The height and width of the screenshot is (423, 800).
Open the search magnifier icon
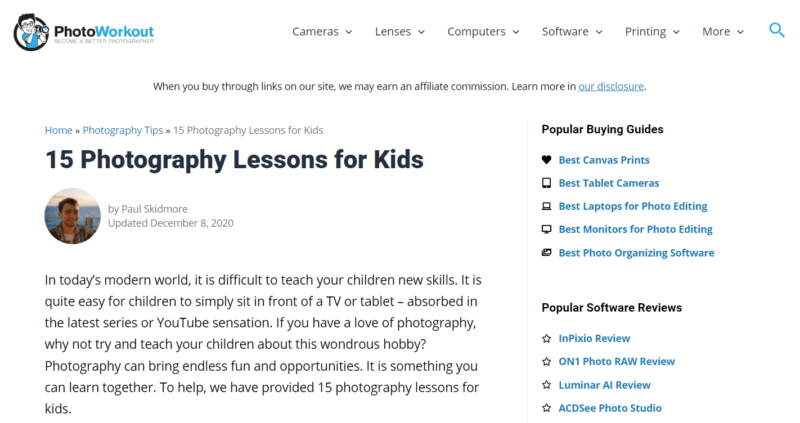[x=777, y=30]
